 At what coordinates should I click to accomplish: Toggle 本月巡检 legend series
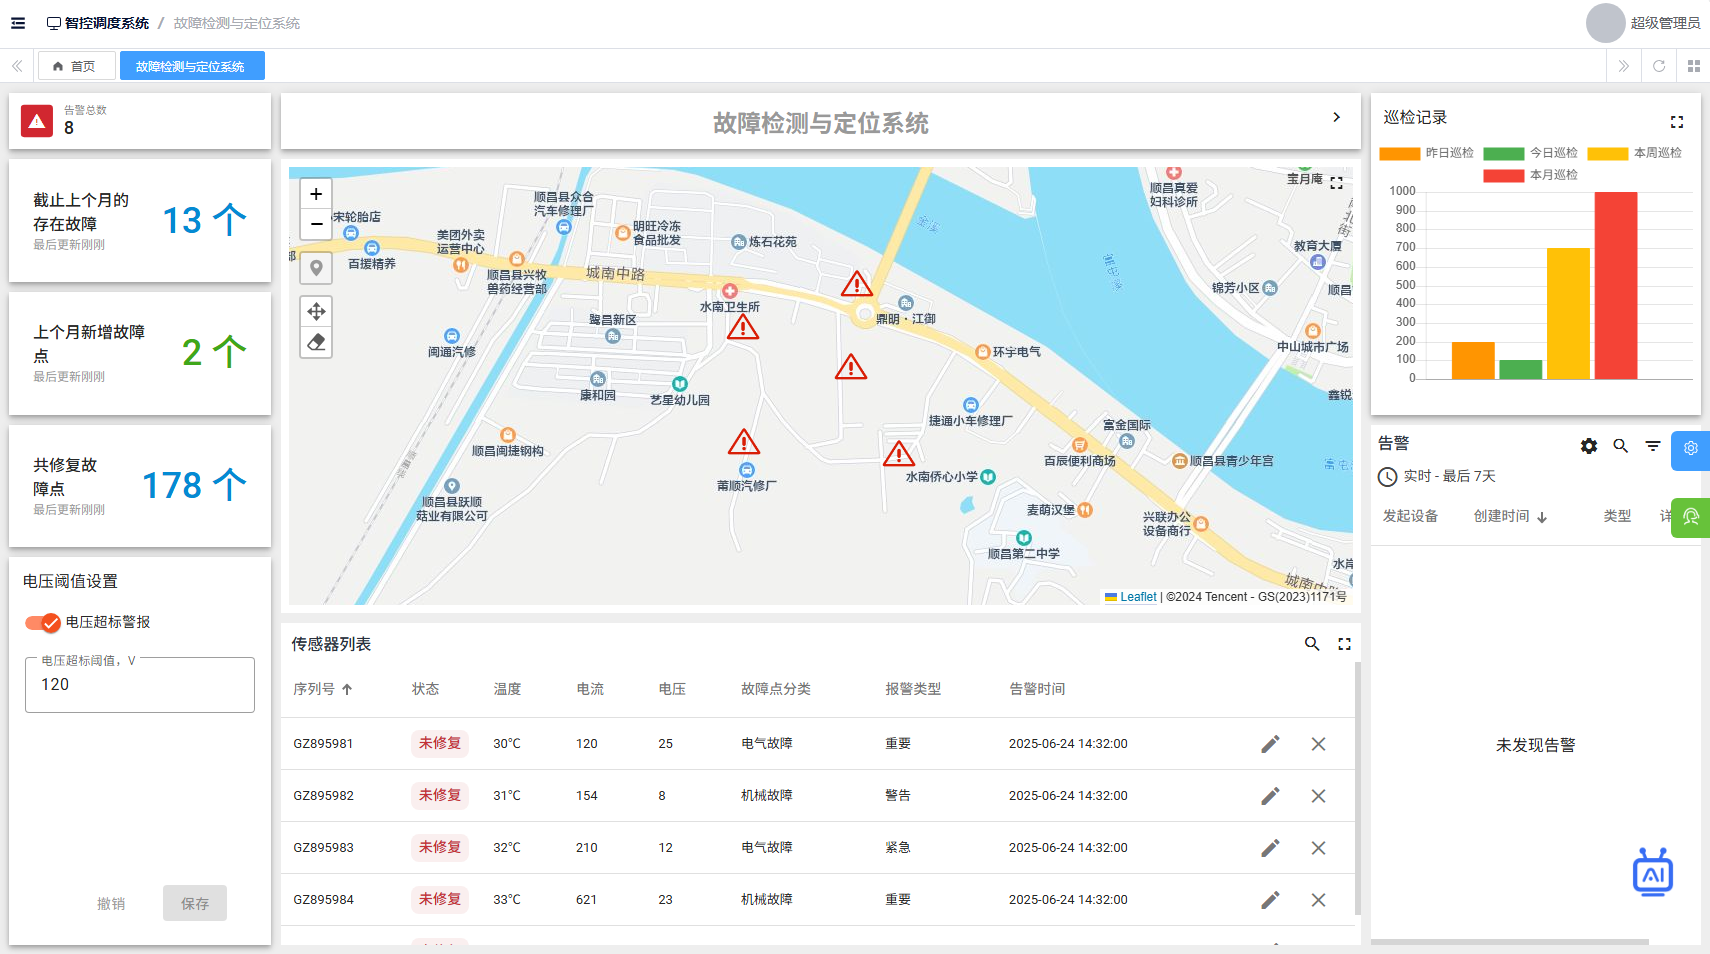pos(1531,175)
